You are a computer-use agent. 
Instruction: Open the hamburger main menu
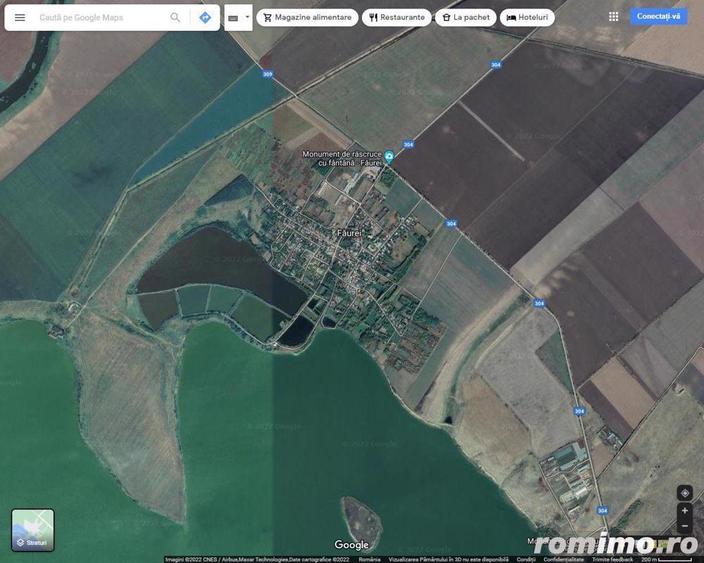[20, 18]
